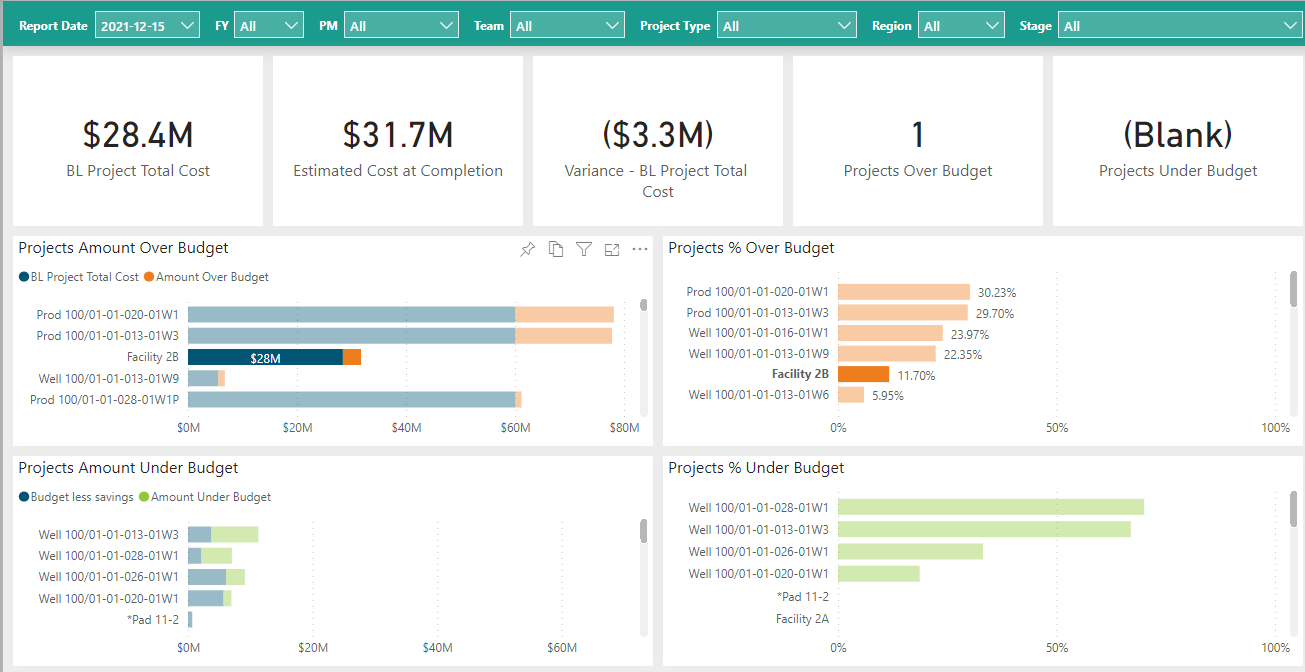Open the PM filter dropdown

coord(401,26)
